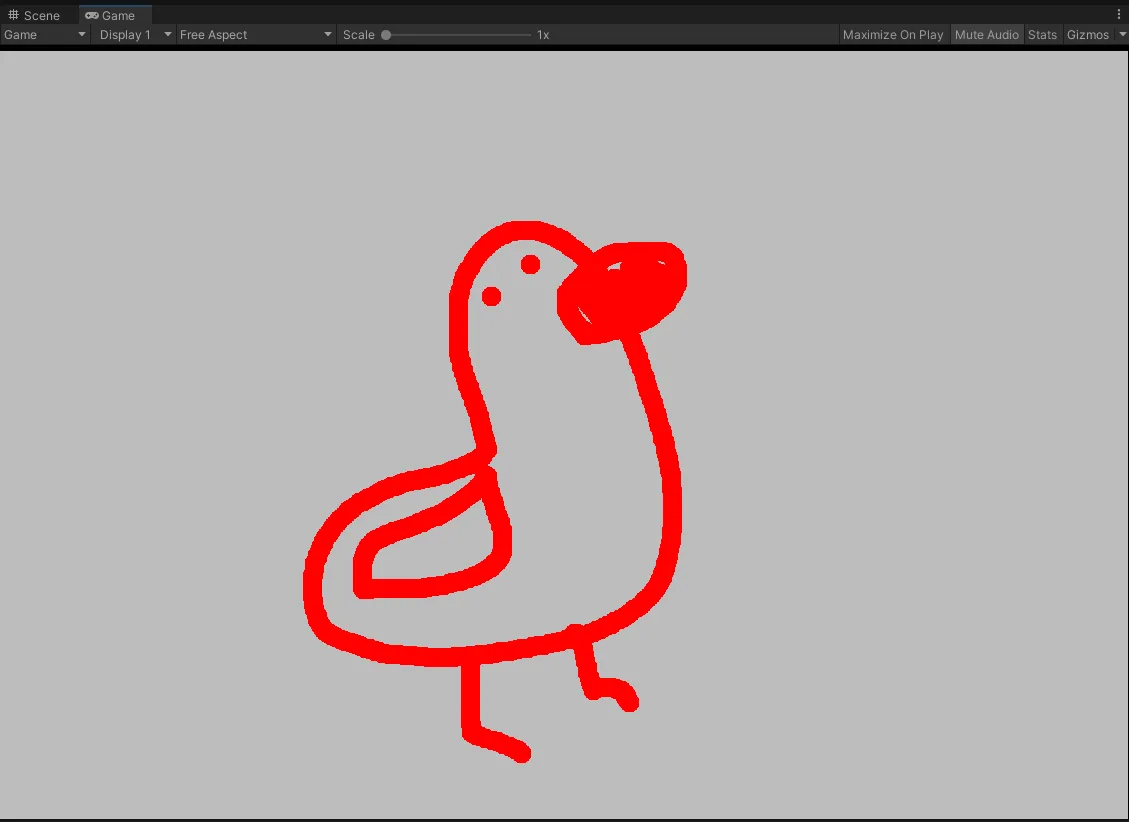
Task: Open the Free Aspect resolution dropdown
Action: click(256, 35)
